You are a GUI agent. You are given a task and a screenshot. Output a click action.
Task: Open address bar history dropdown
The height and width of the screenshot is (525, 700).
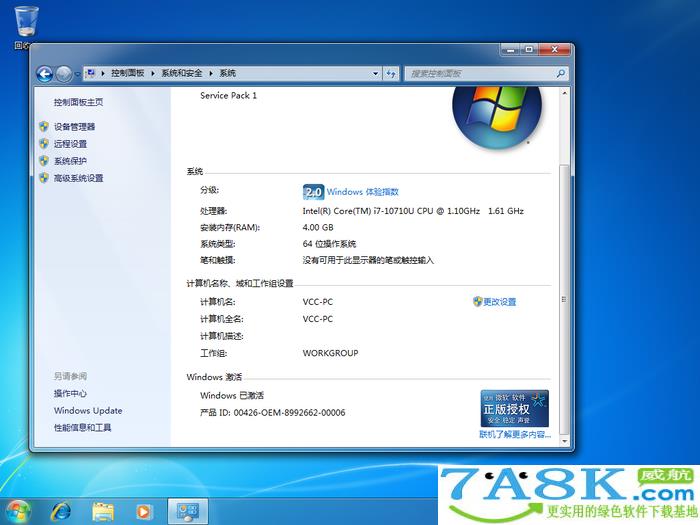point(375,73)
